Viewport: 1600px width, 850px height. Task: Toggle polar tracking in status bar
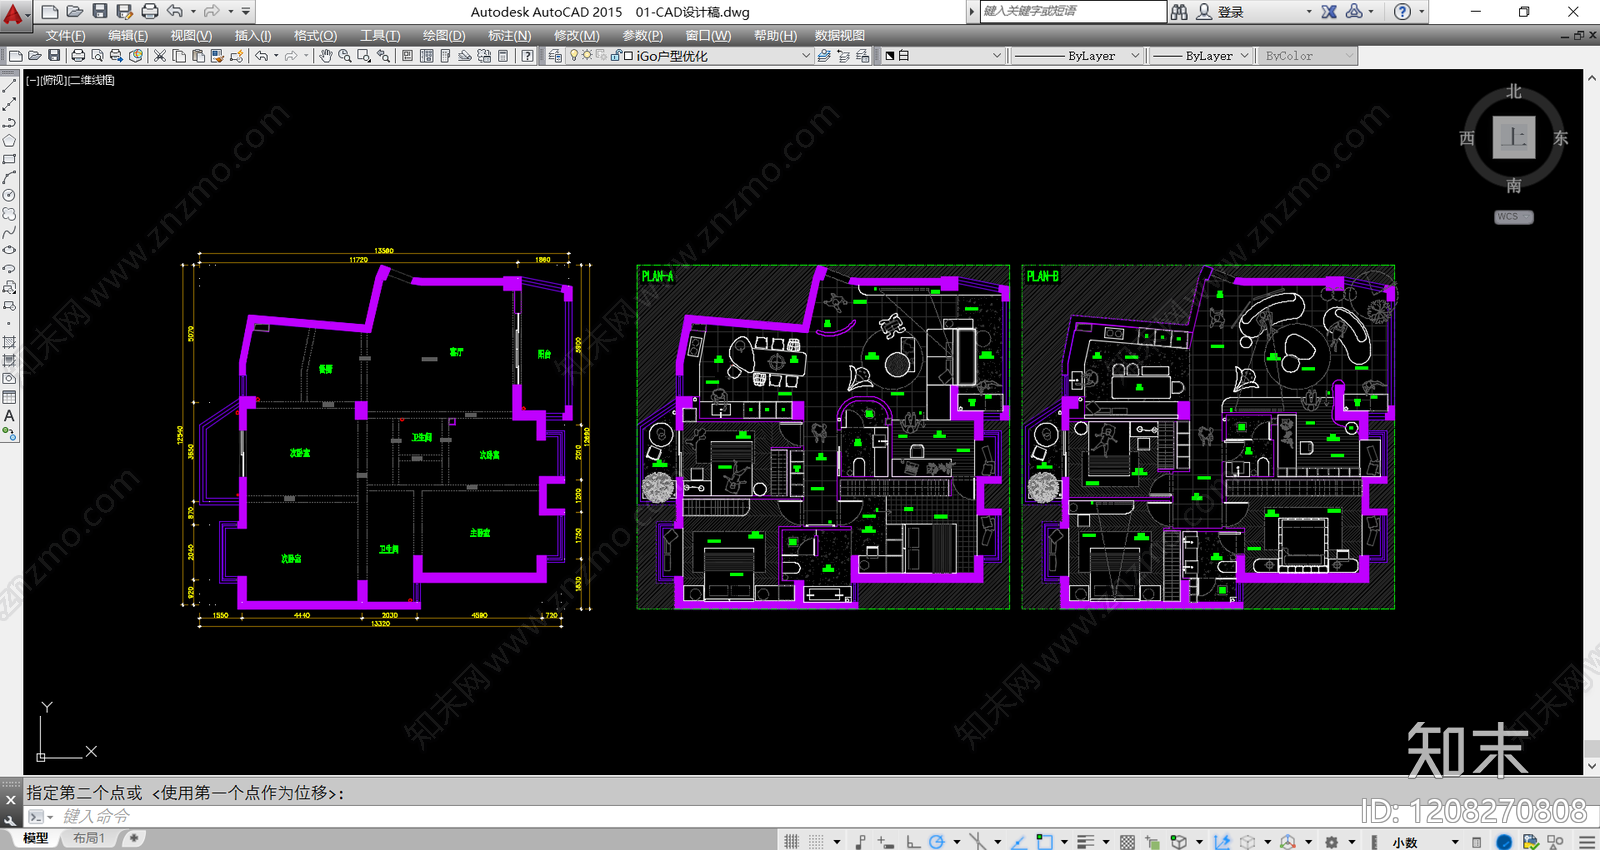click(x=937, y=842)
